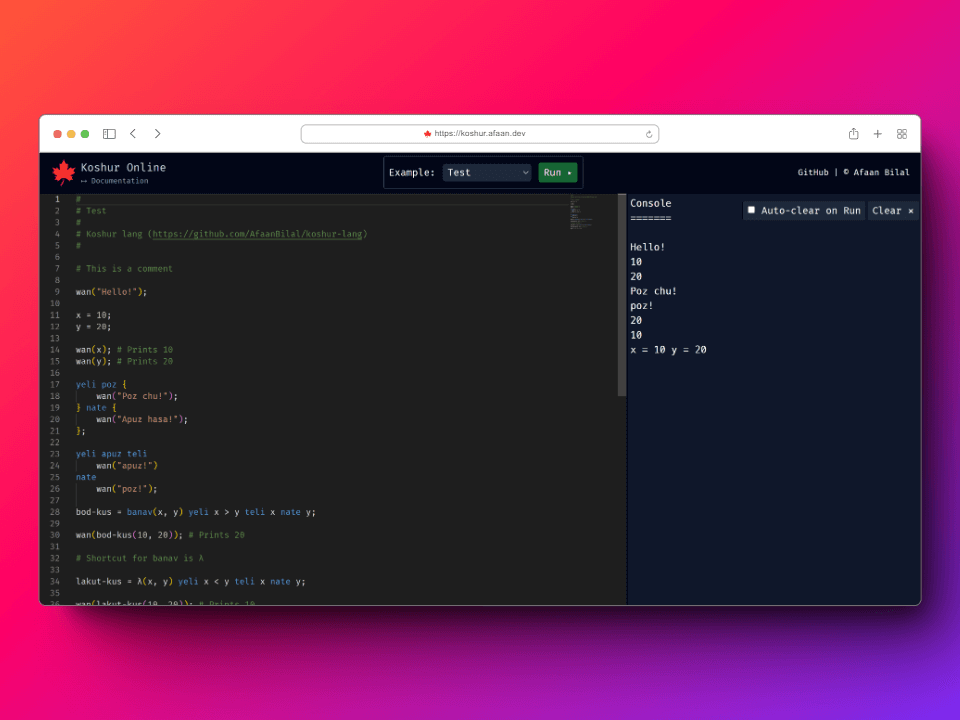This screenshot has height=720, width=960.
Task: Go back with the browser back arrow
Action: (133, 133)
